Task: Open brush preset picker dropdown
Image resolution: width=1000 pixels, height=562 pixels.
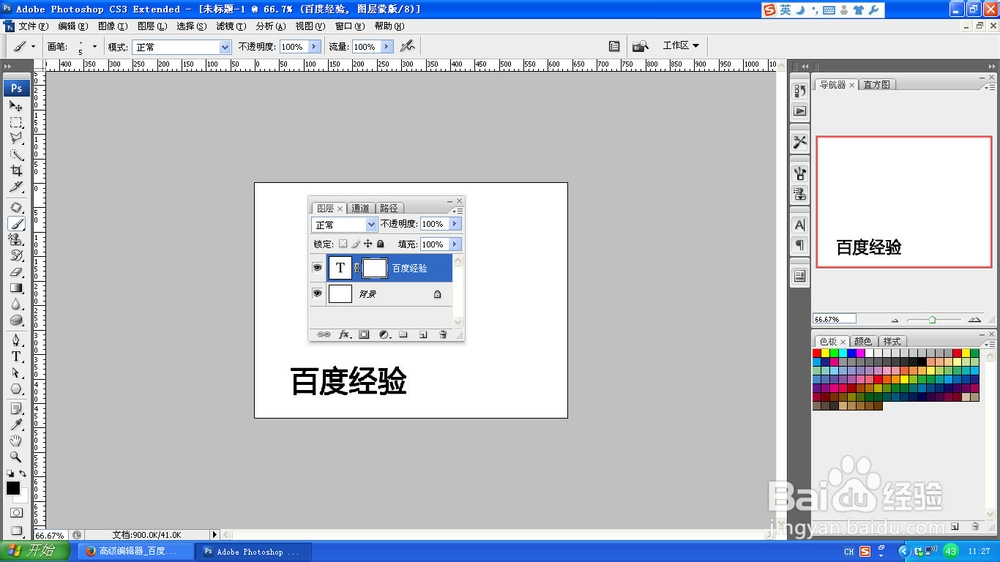Action: (94, 47)
